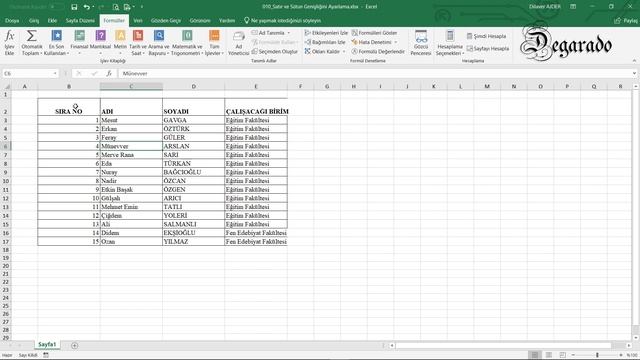Click the zoom slider handle

[x=597, y=355]
